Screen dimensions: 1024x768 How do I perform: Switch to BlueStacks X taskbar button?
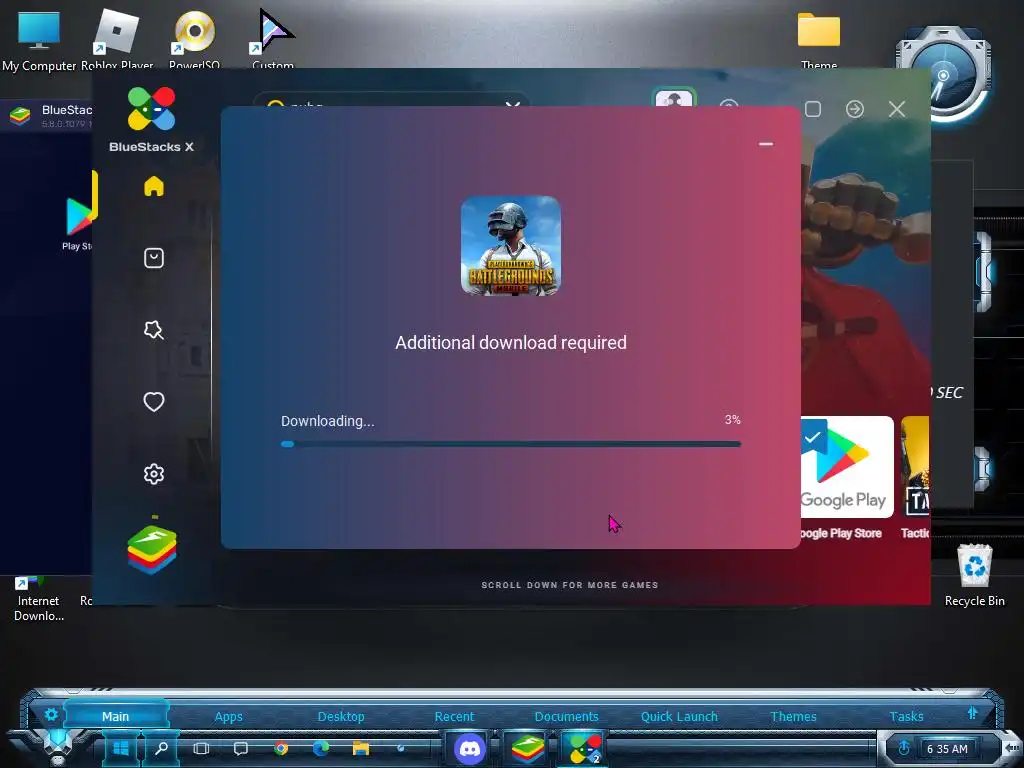pos(584,748)
